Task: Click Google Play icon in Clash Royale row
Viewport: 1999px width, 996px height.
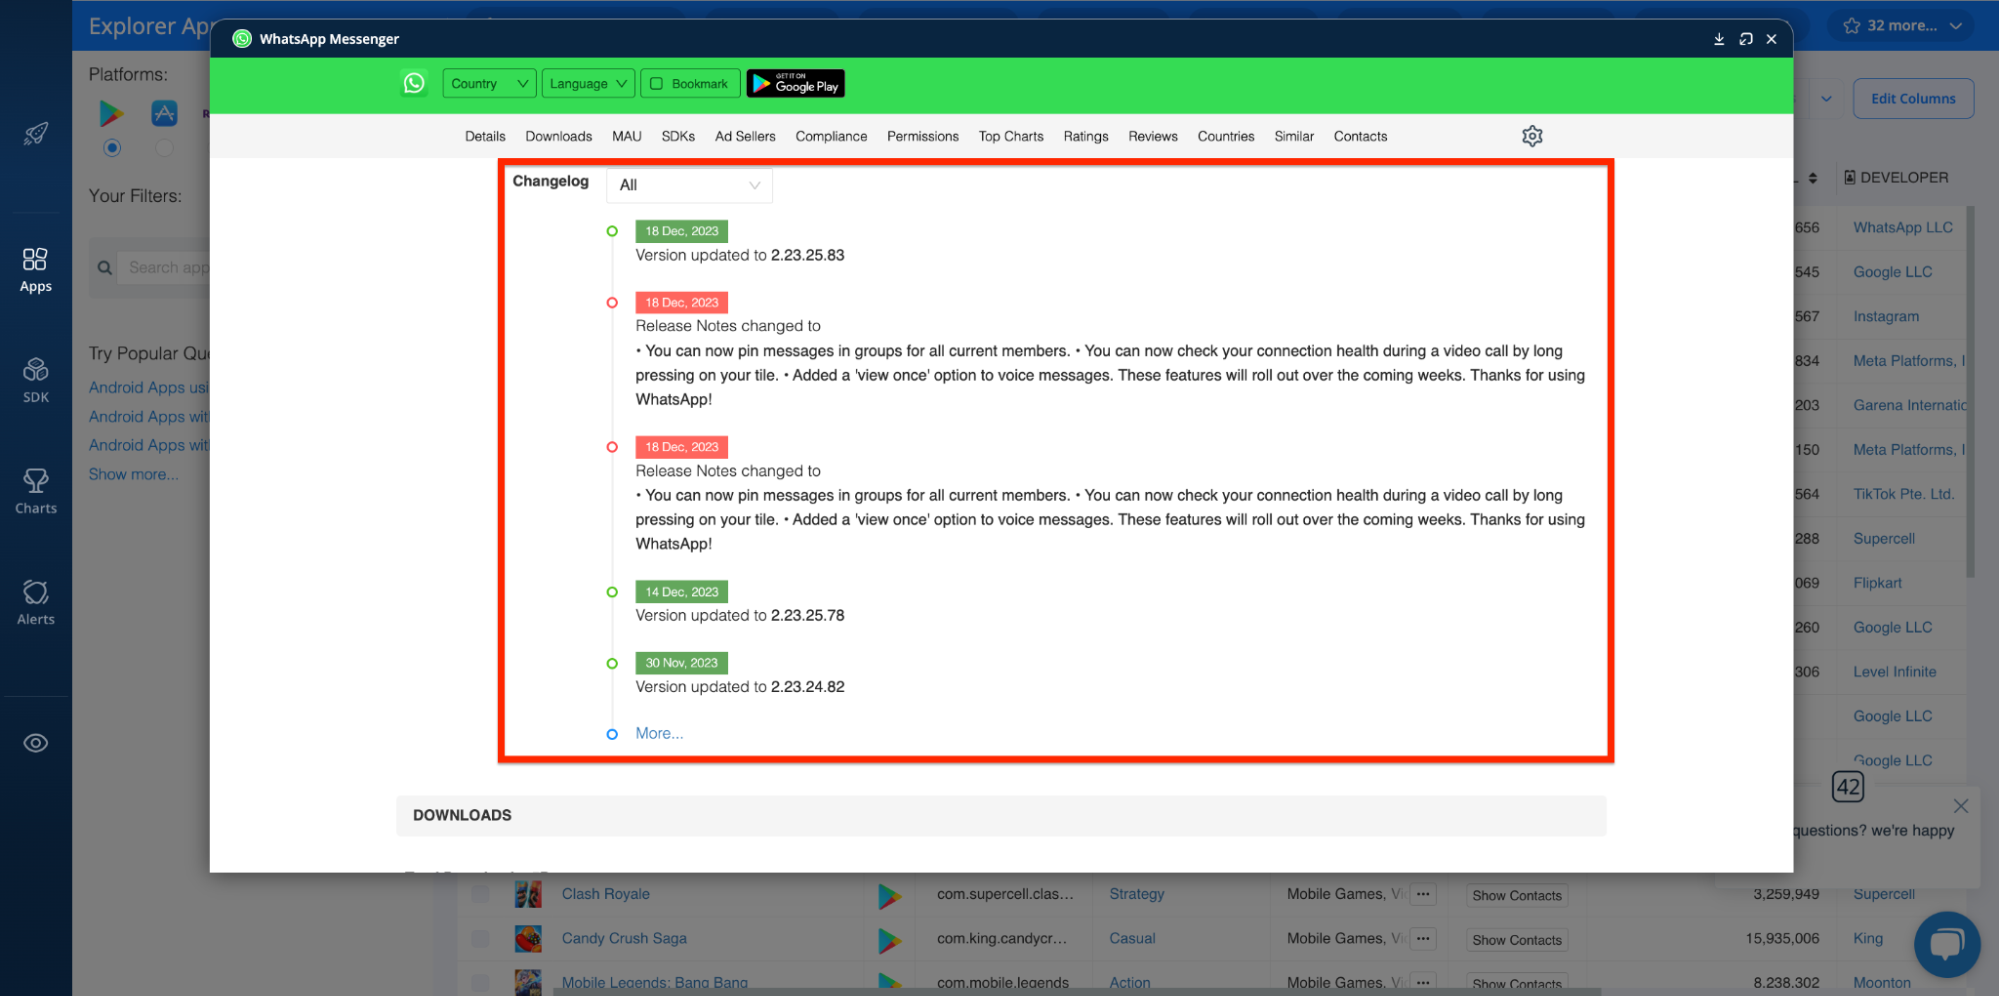Action: pyautogui.click(x=889, y=895)
